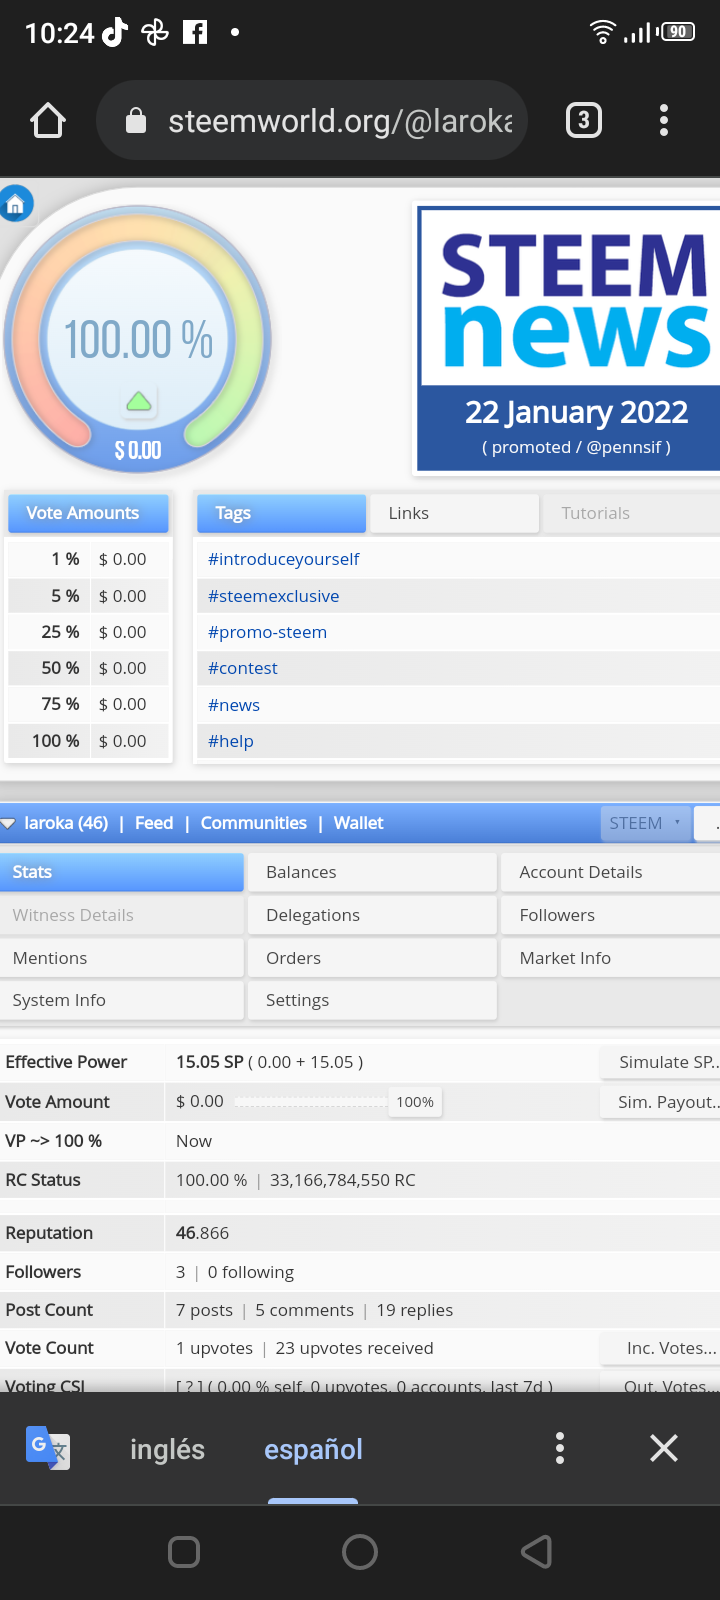Click the RC Status value 33,166,784,550 RC
Screen dimensions: 720x1600
point(343,1180)
